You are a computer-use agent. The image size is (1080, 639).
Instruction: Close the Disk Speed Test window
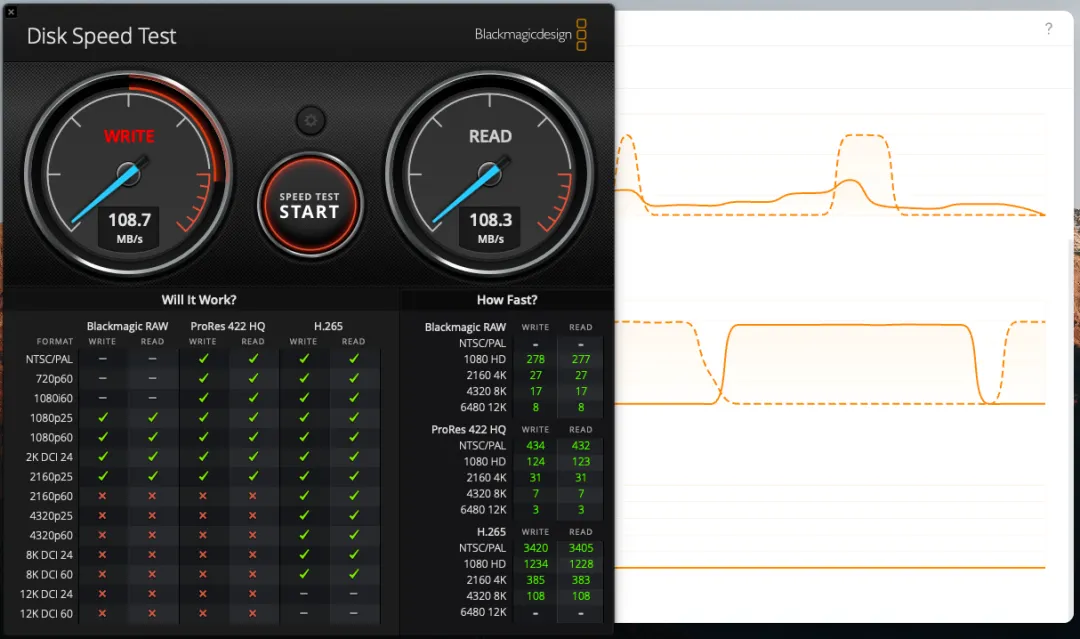(11, 12)
